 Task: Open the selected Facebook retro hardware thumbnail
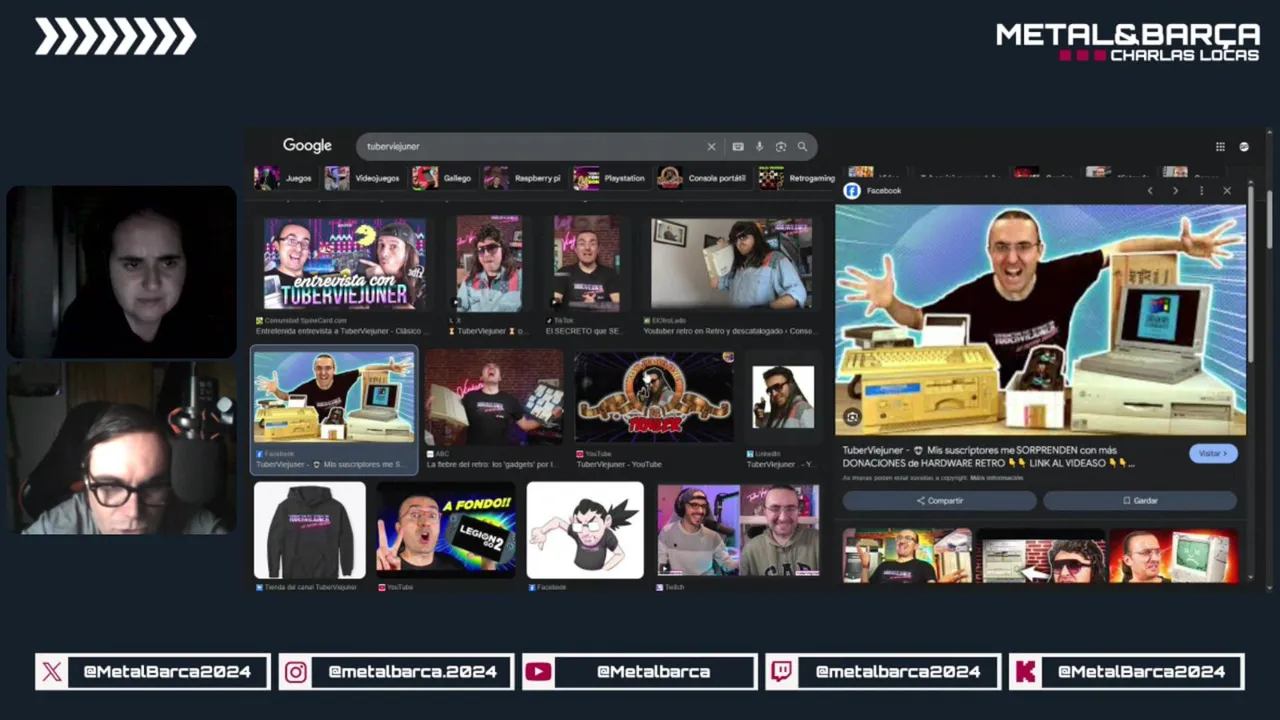334,397
